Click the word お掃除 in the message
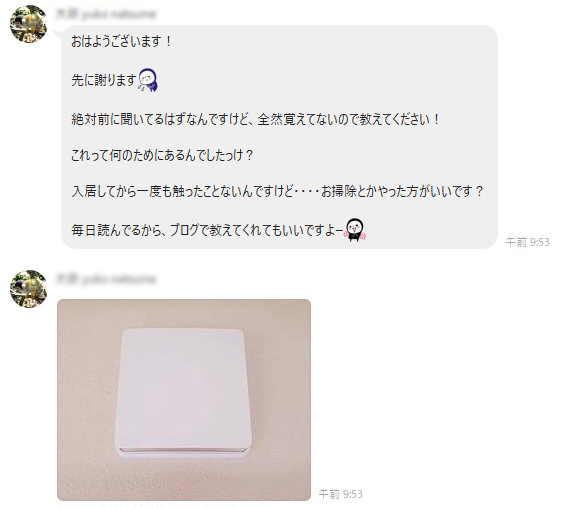Screen dimensions: 577x507 [x=339, y=191]
